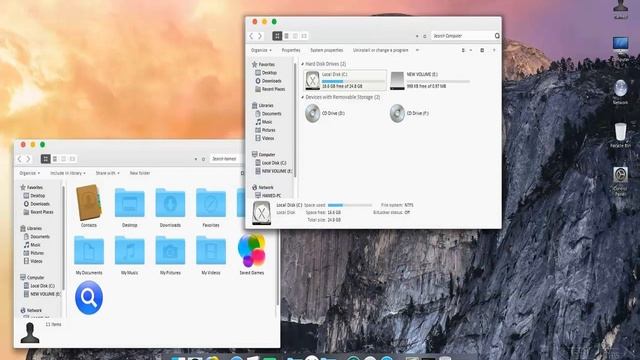
Task: Open Organize dropdown in Computer window
Action: (x=261, y=50)
